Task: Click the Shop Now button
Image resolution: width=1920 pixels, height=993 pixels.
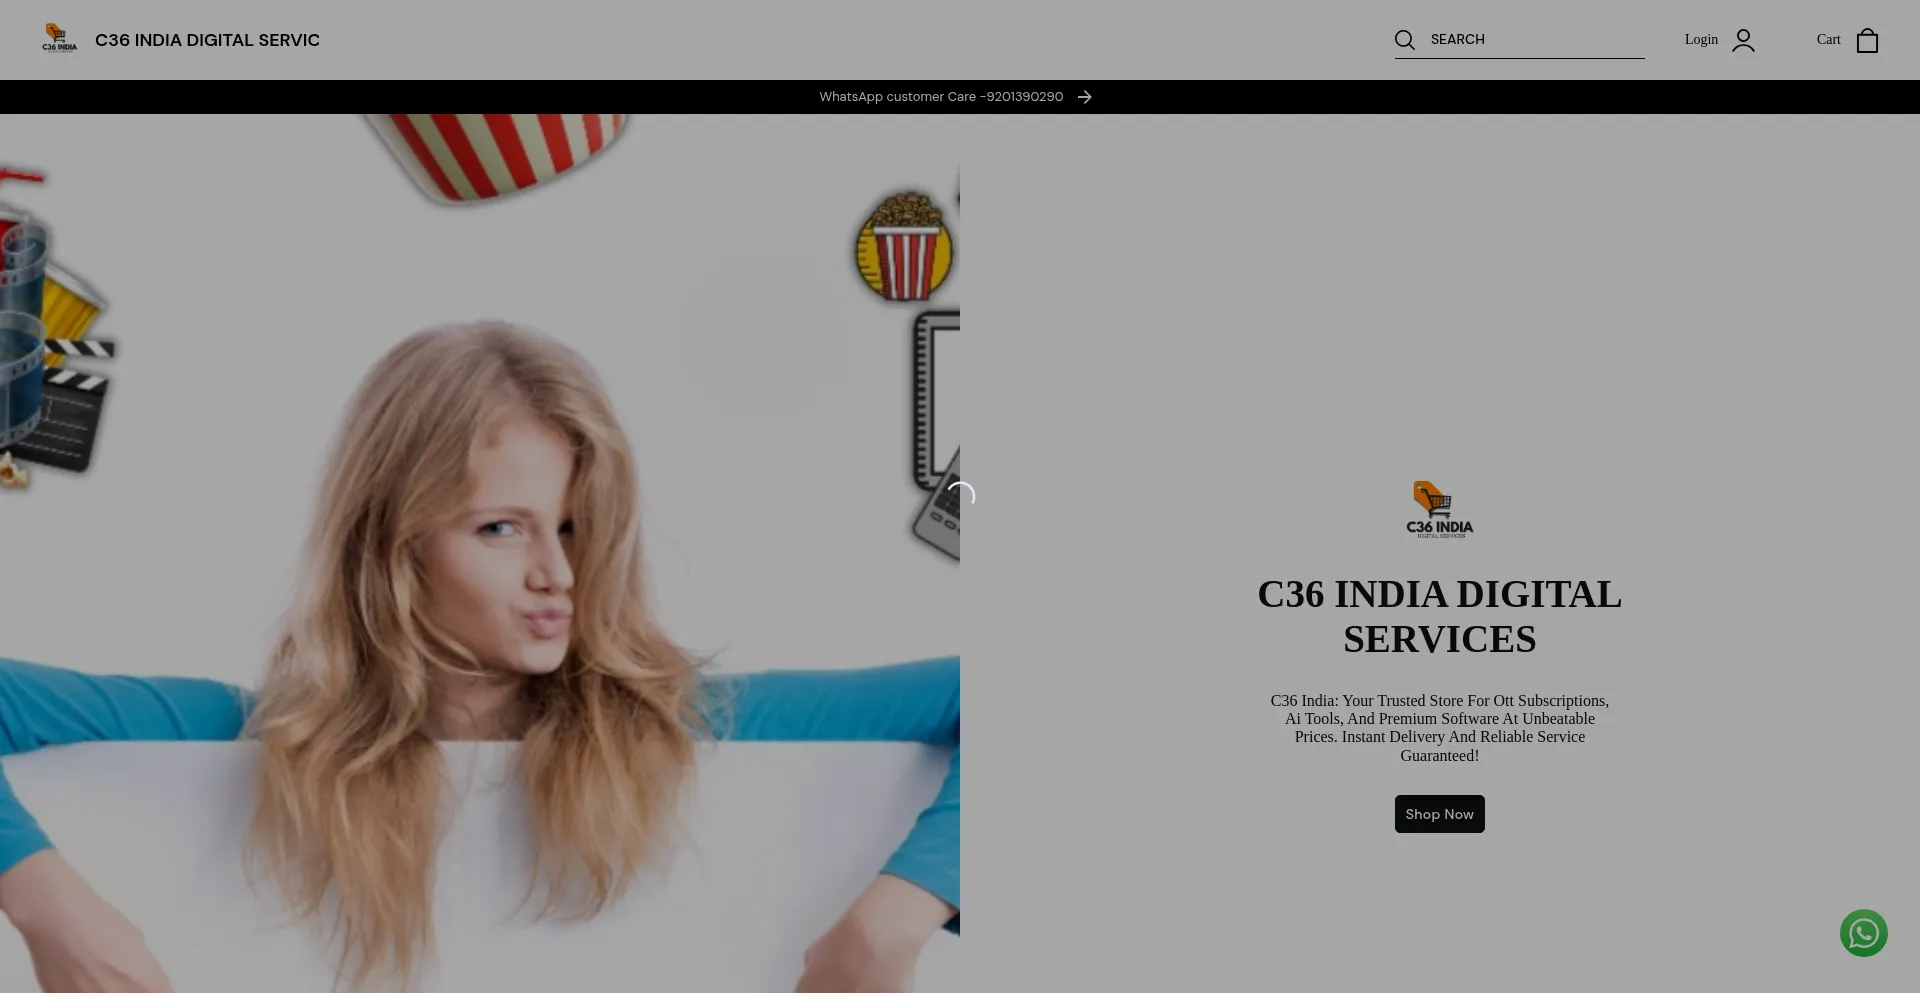Action: pos(1439,814)
